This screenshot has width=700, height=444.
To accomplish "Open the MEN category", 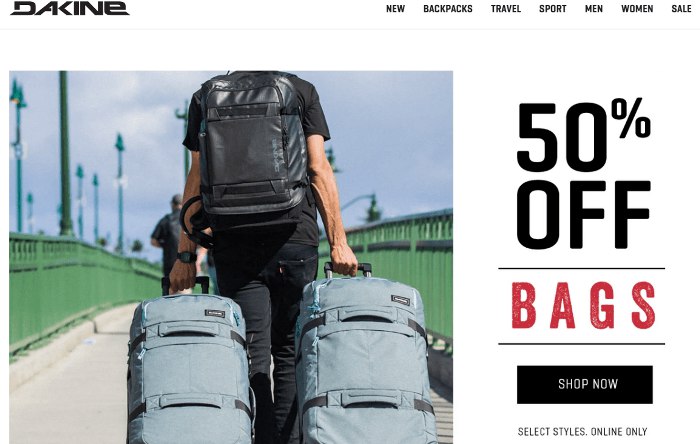I will tap(594, 9).
